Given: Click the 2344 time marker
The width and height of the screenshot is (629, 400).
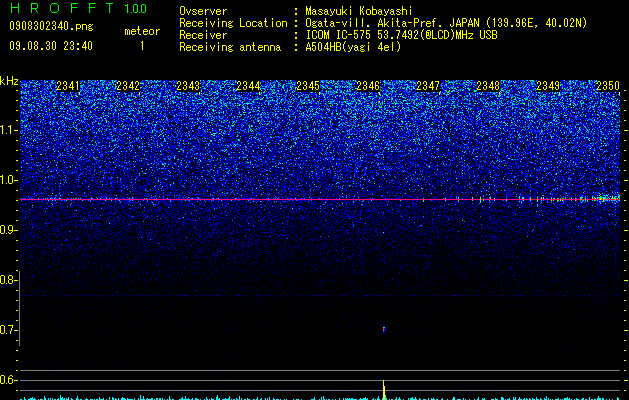Looking at the screenshot, I should point(248,86).
